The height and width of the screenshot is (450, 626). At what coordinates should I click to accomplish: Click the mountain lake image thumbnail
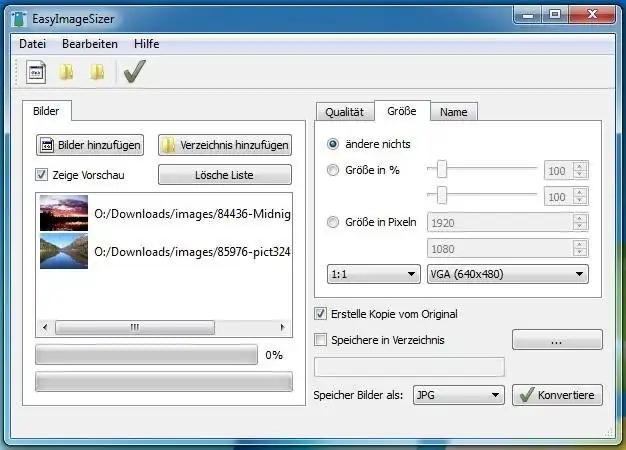pos(64,251)
